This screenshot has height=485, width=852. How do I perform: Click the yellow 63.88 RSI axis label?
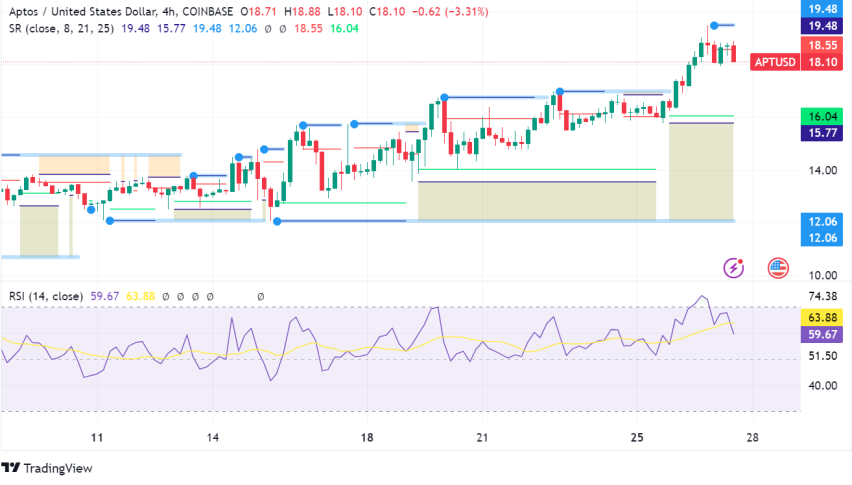tap(823, 317)
